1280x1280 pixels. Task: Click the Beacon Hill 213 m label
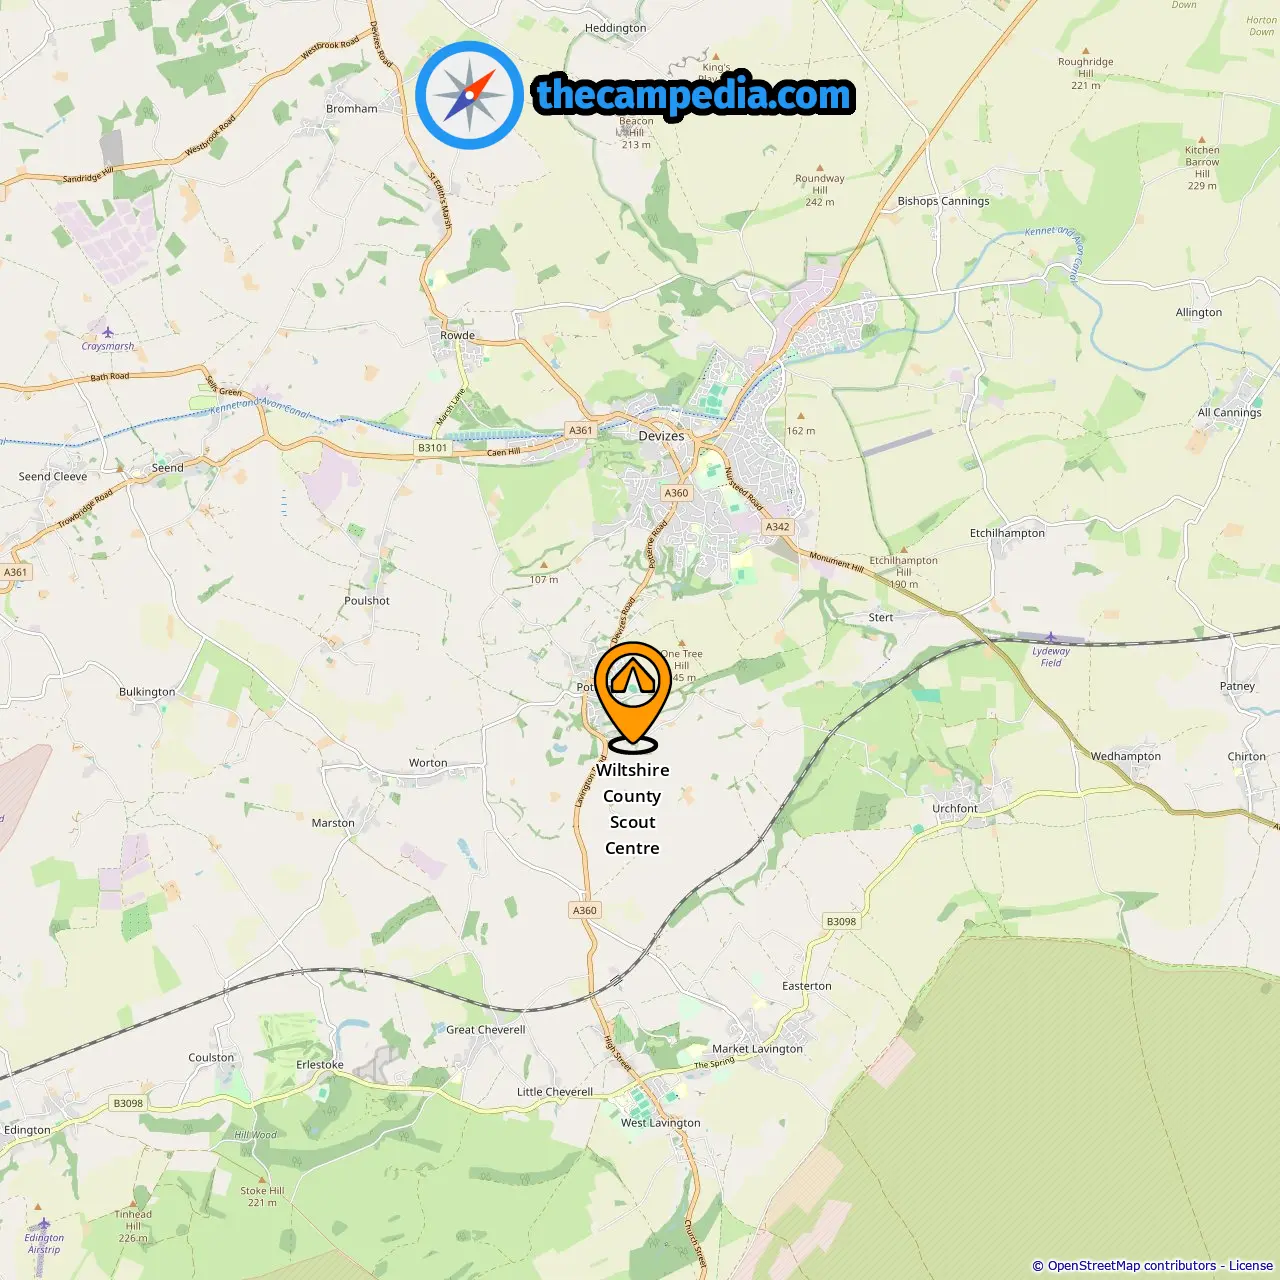point(636,133)
